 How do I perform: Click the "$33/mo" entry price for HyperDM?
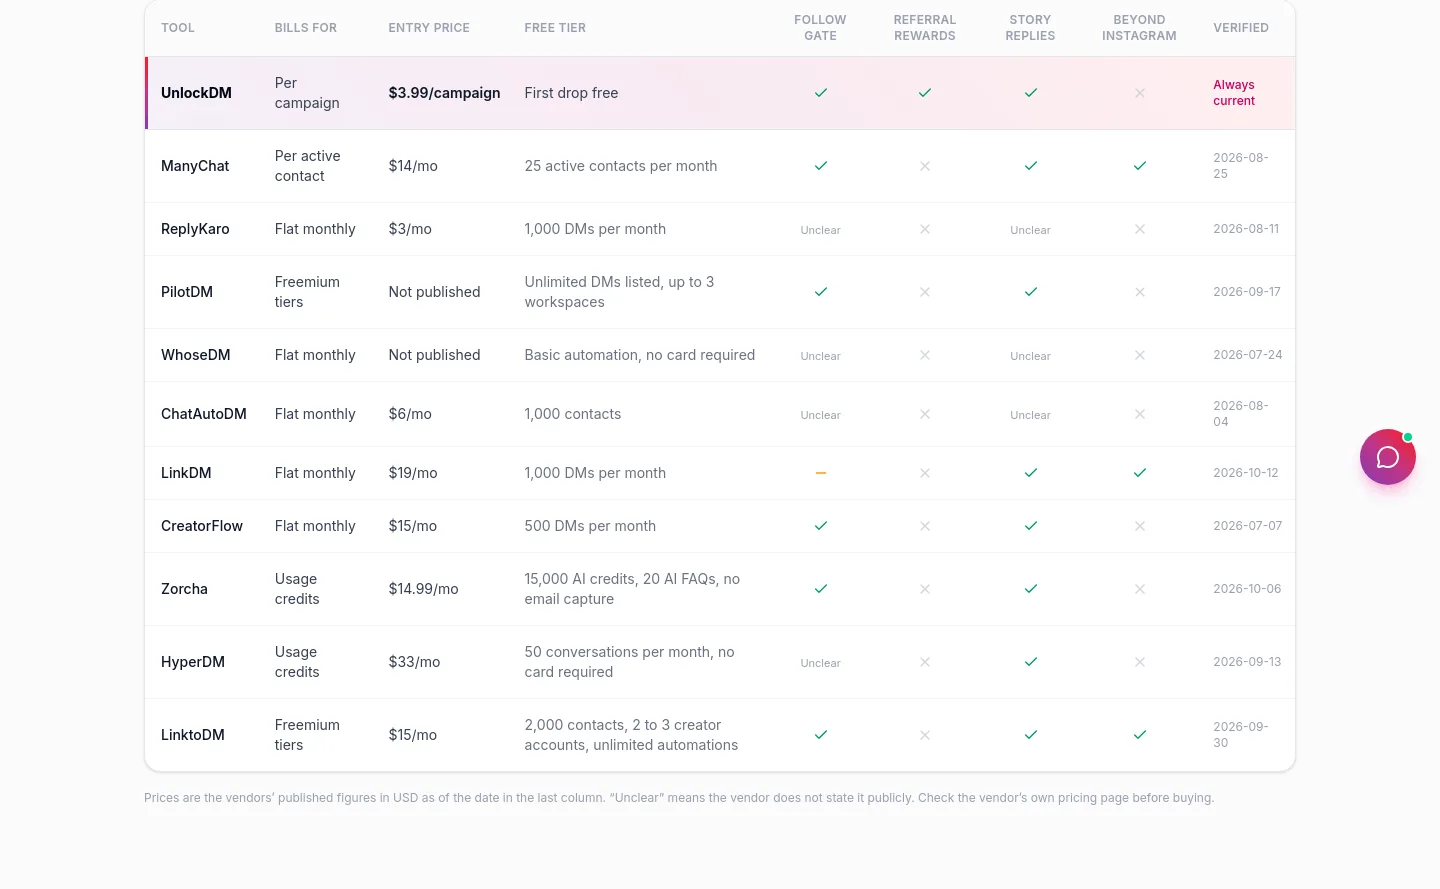(414, 662)
